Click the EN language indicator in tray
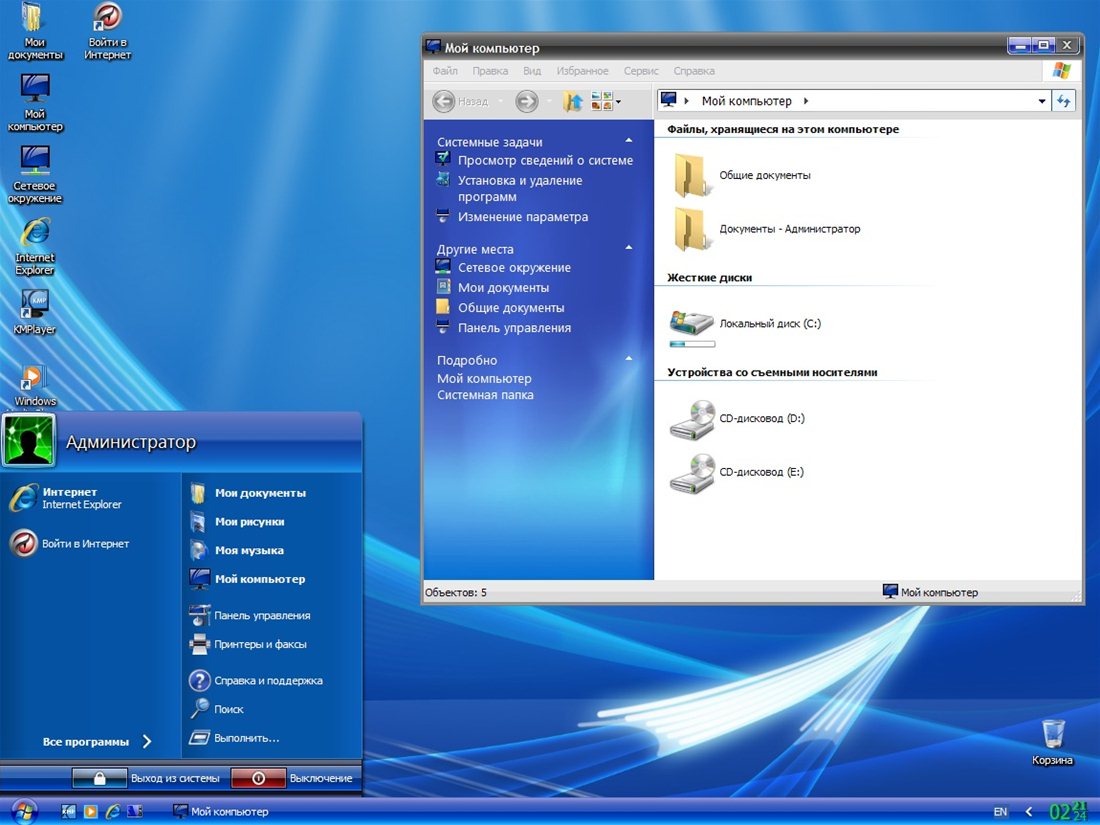The image size is (1100, 825). pyautogui.click(x=1000, y=811)
